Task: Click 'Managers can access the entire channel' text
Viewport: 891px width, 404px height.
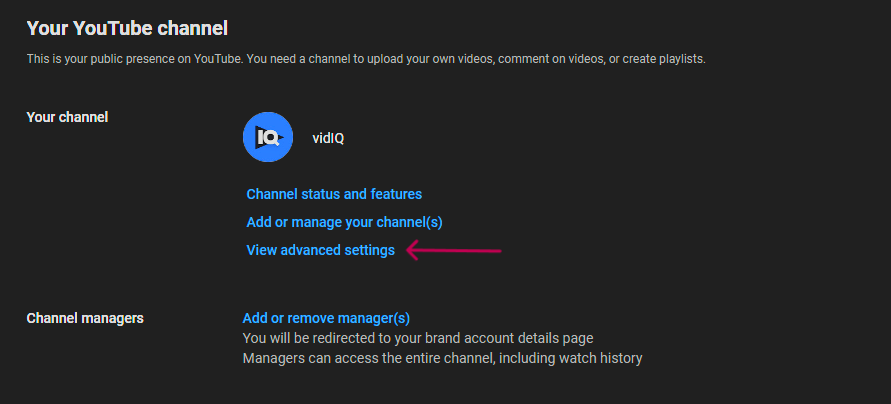Action: (x=442, y=358)
